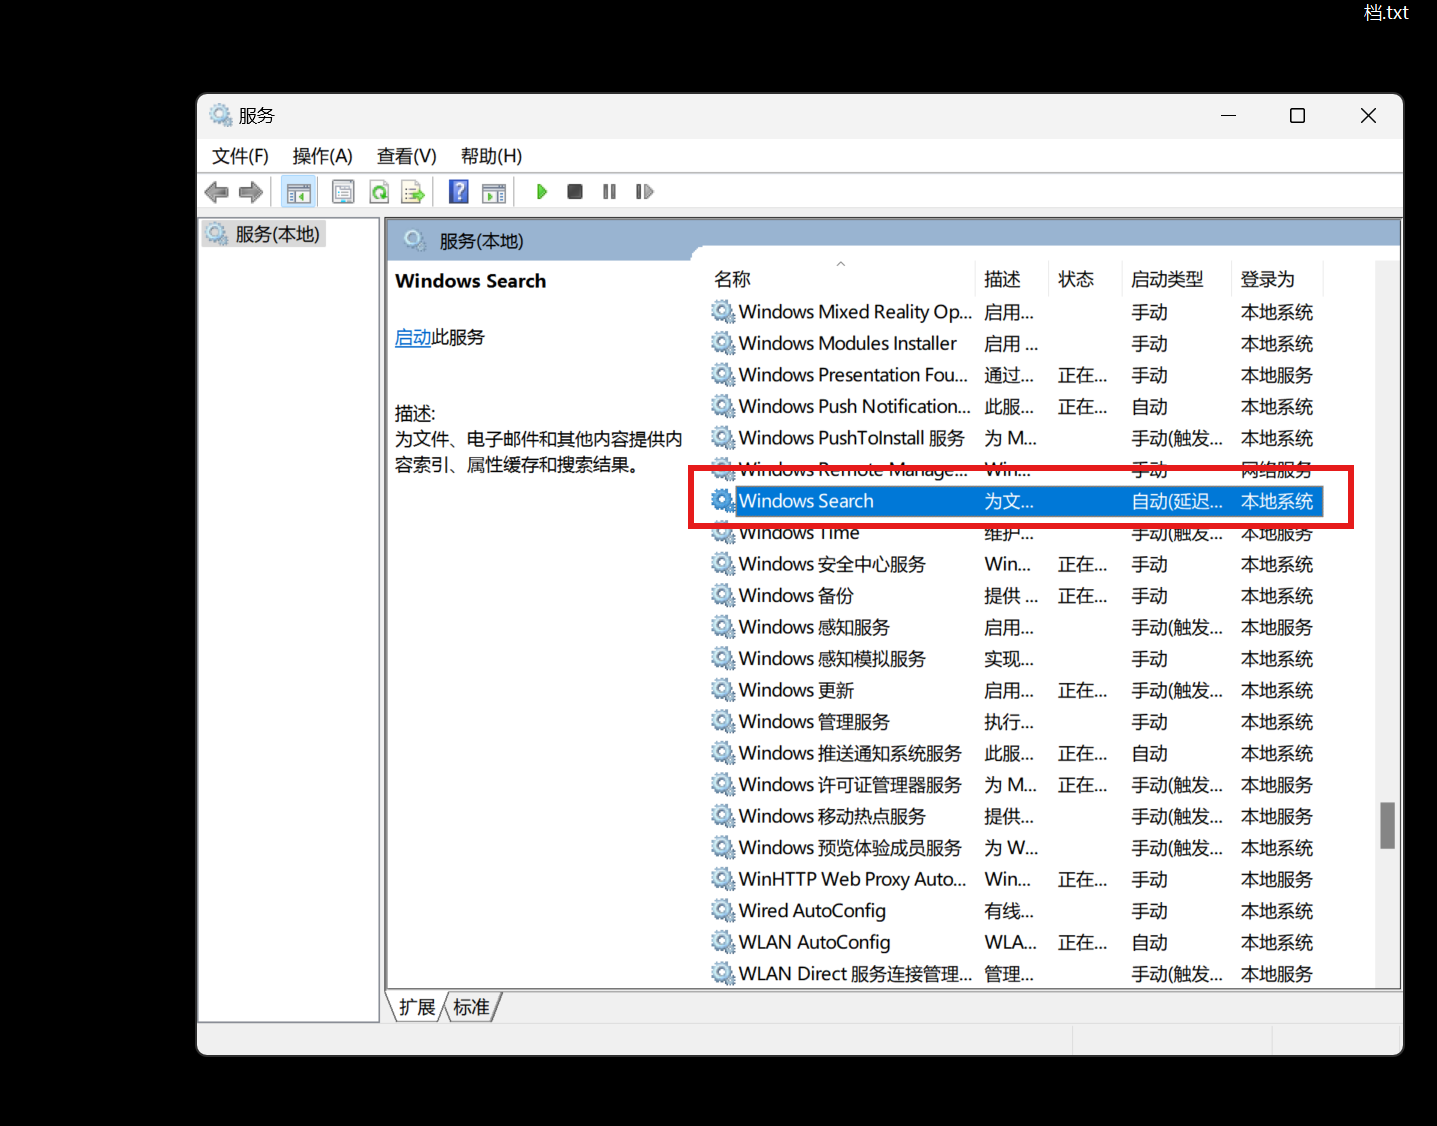1437x1126 pixels.
Task: Switch to the 标准 tab
Action: (x=471, y=1007)
